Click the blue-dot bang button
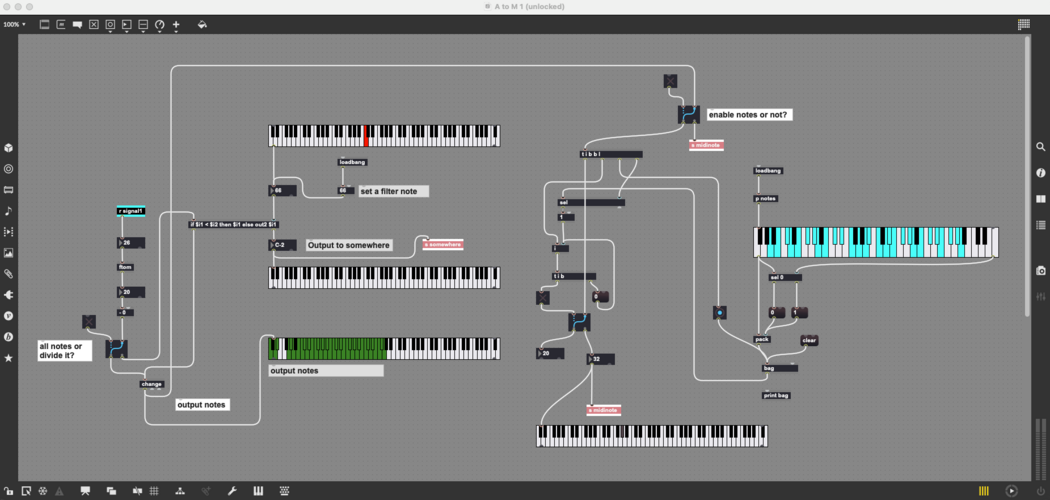The width and height of the screenshot is (1050, 500). [x=720, y=313]
